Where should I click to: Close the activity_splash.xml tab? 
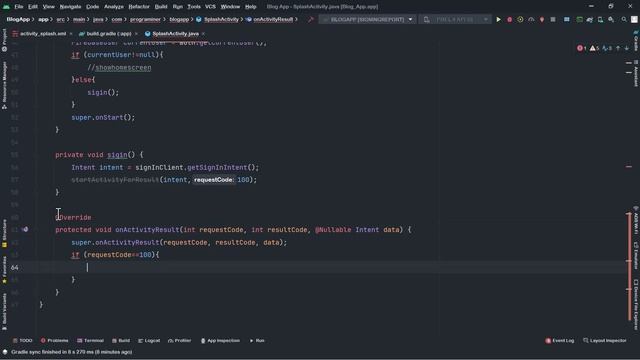71,33
